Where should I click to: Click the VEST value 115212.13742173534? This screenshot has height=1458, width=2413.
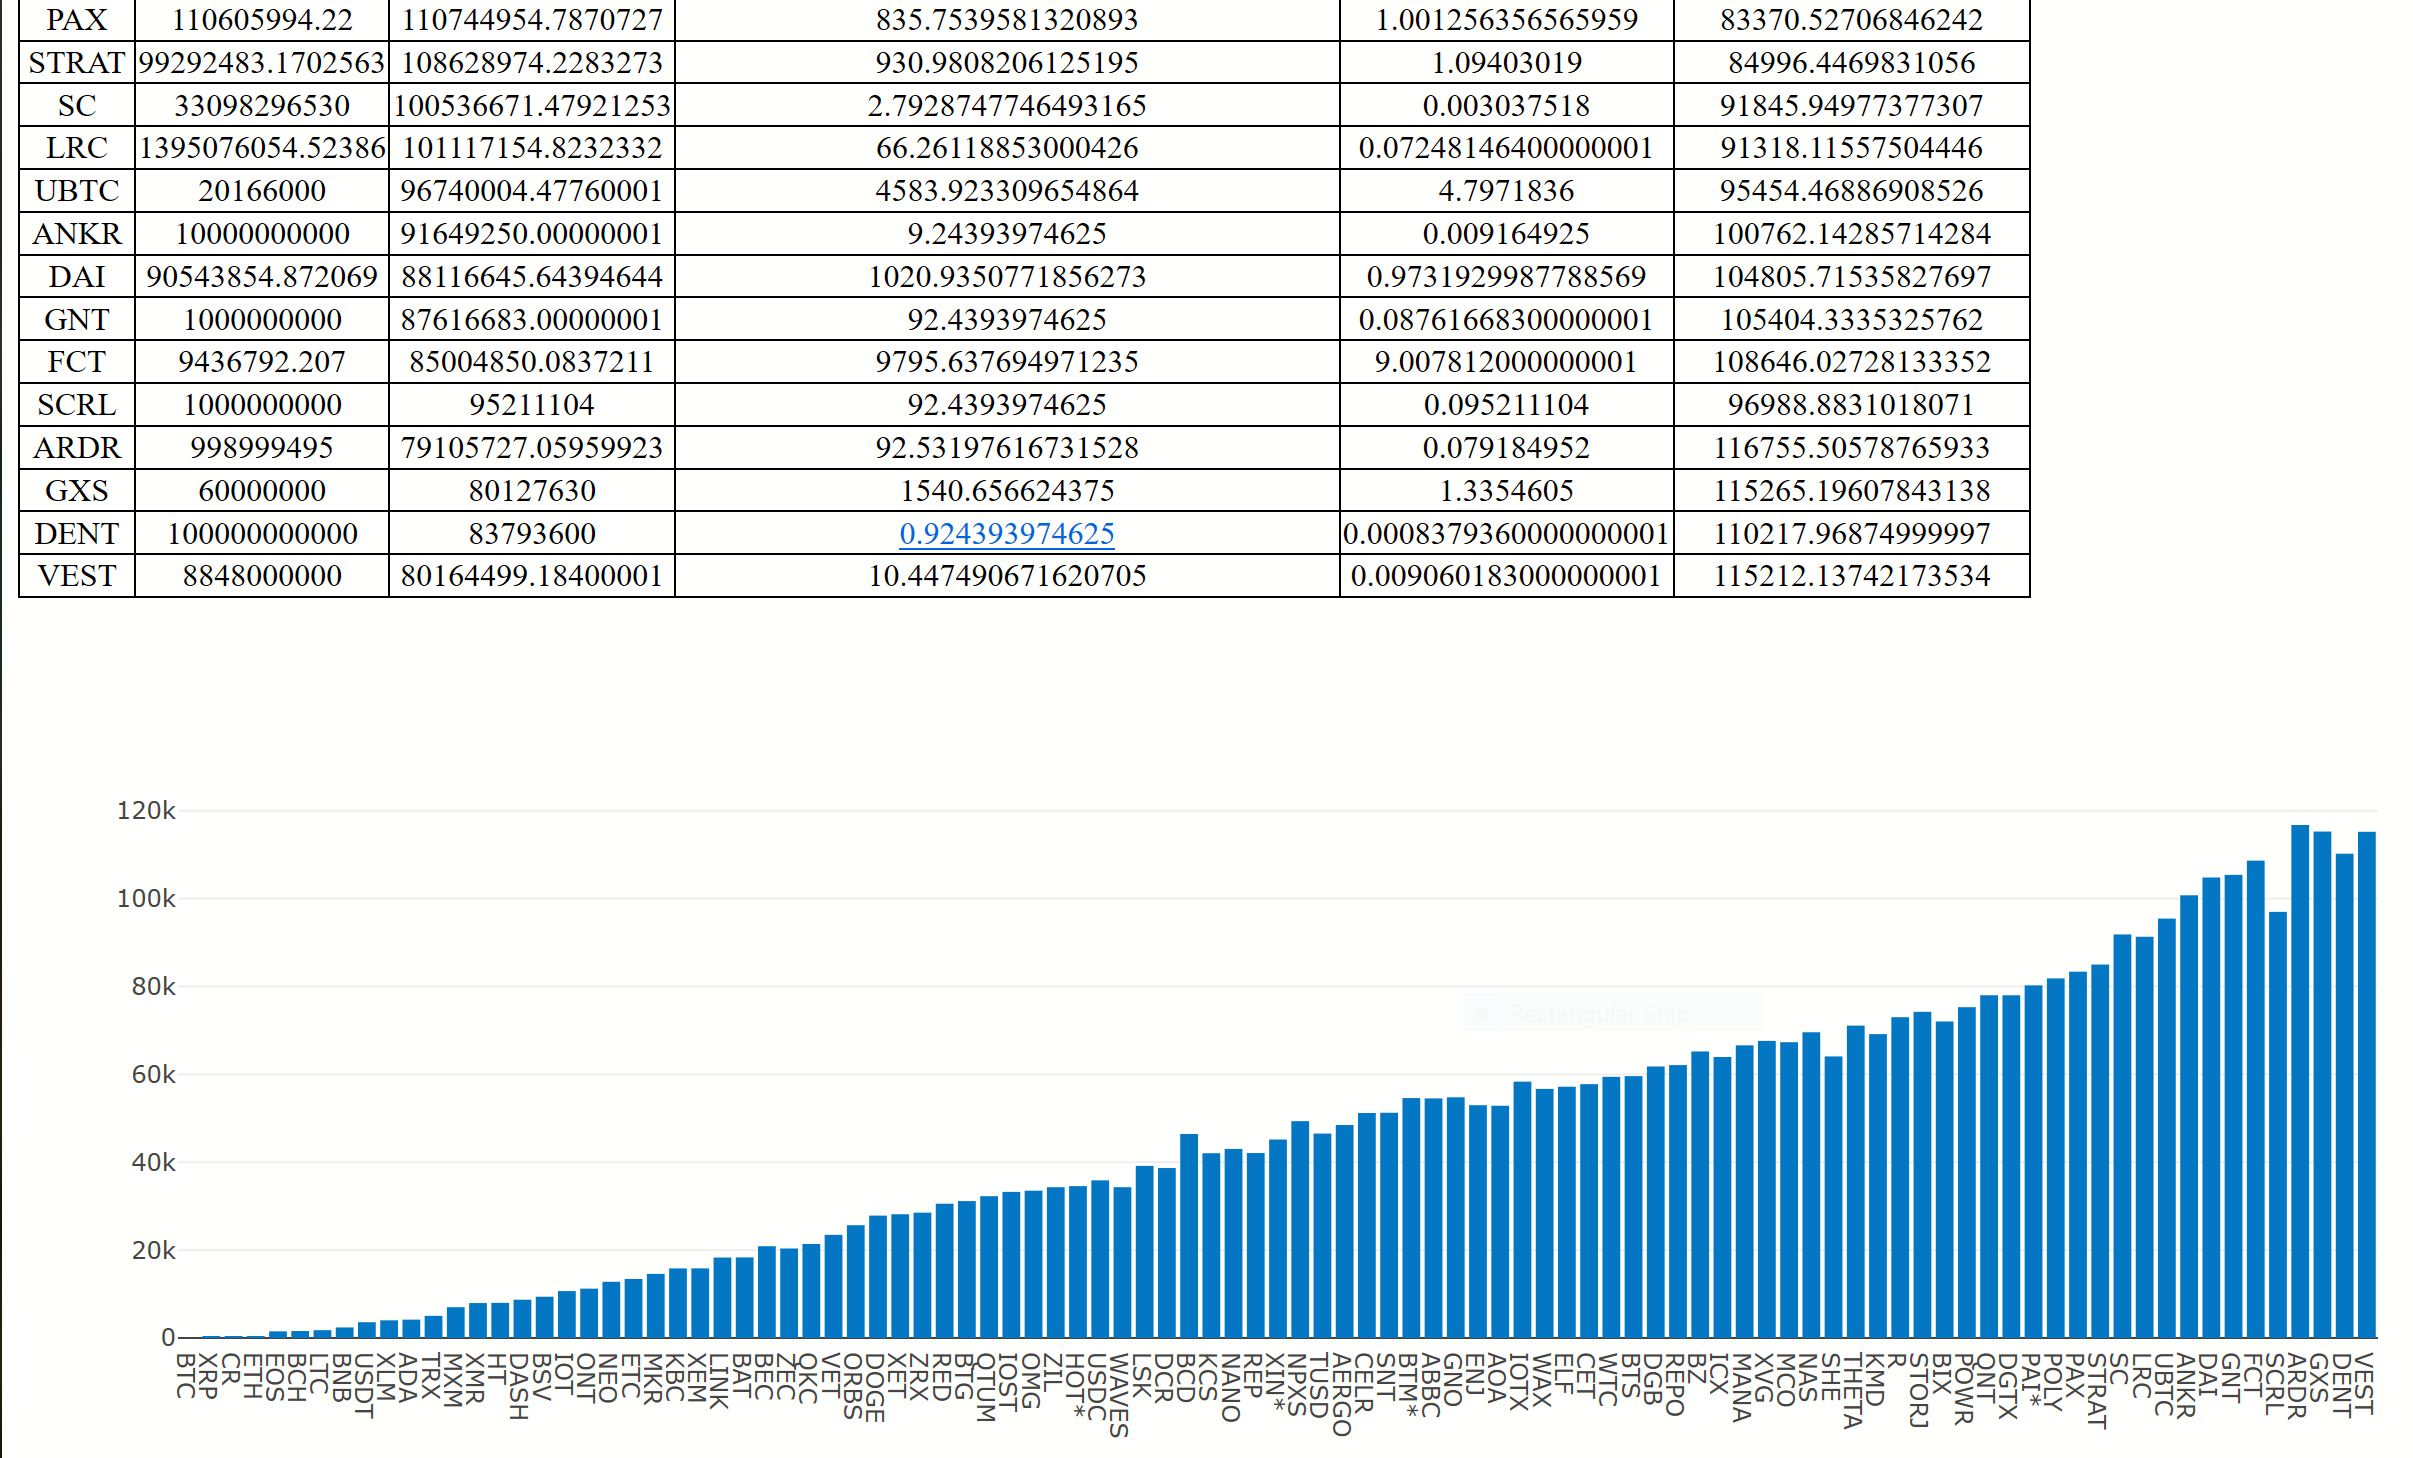tap(1852, 576)
